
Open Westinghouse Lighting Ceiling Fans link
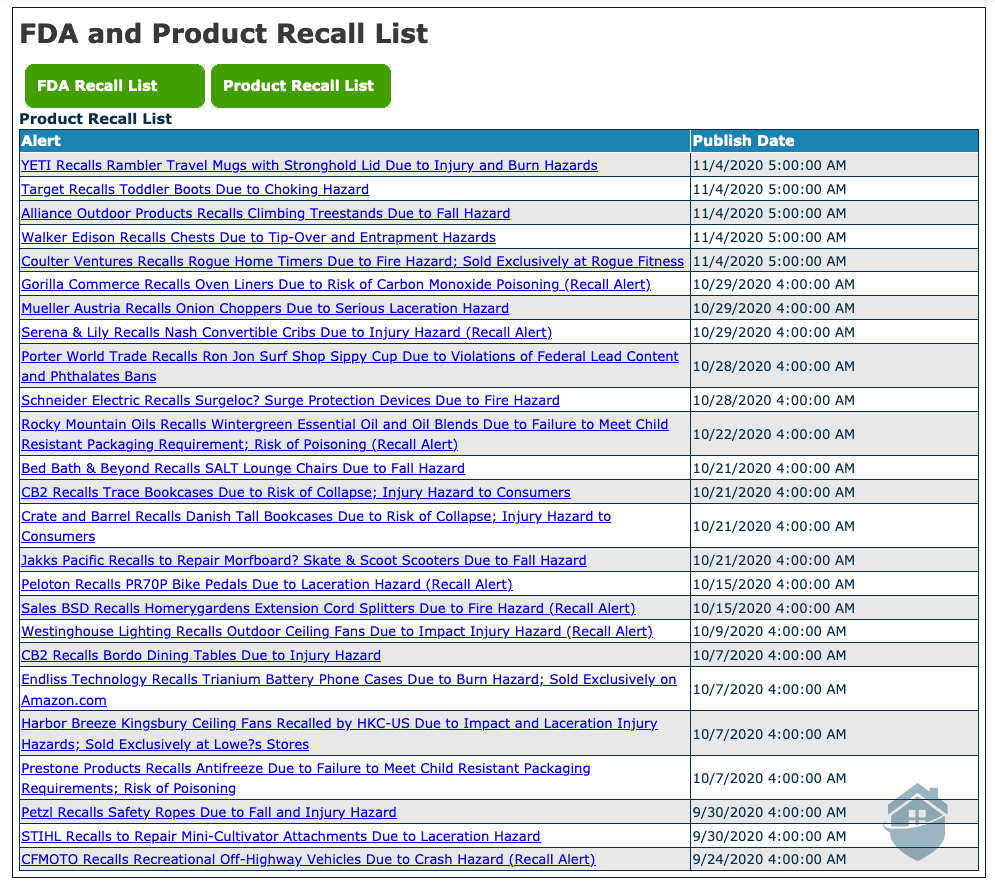coord(336,632)
